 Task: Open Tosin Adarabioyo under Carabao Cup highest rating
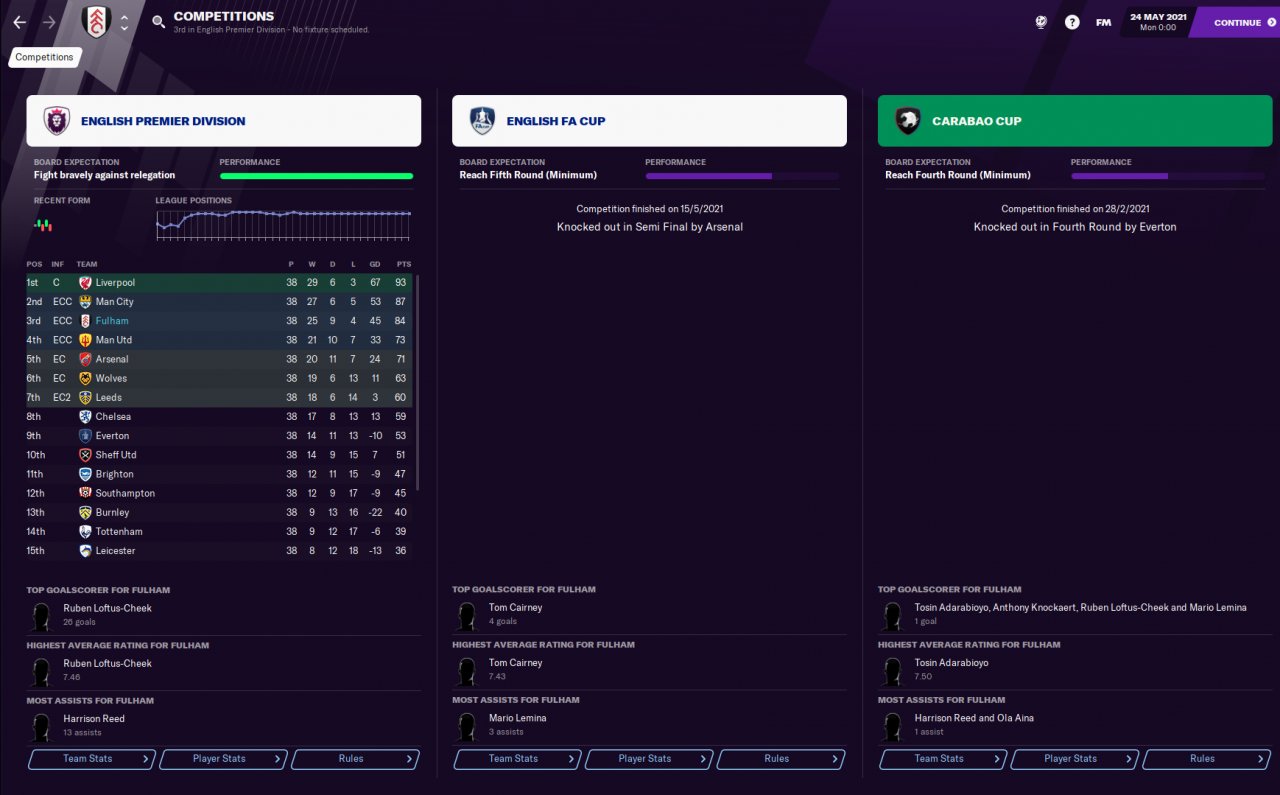click(951, 663)
